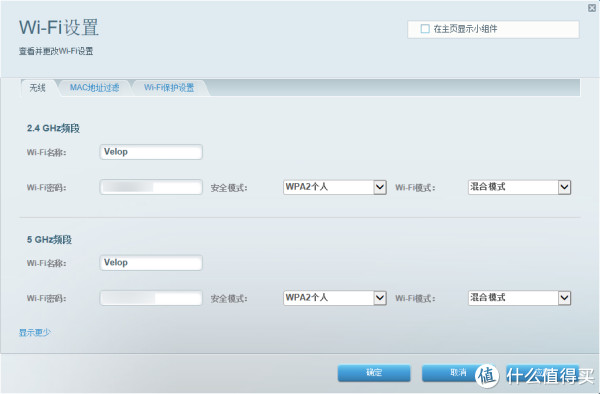
Task: Focus the 2.4 GHz Wi-Fi password field
Action: 151,187
